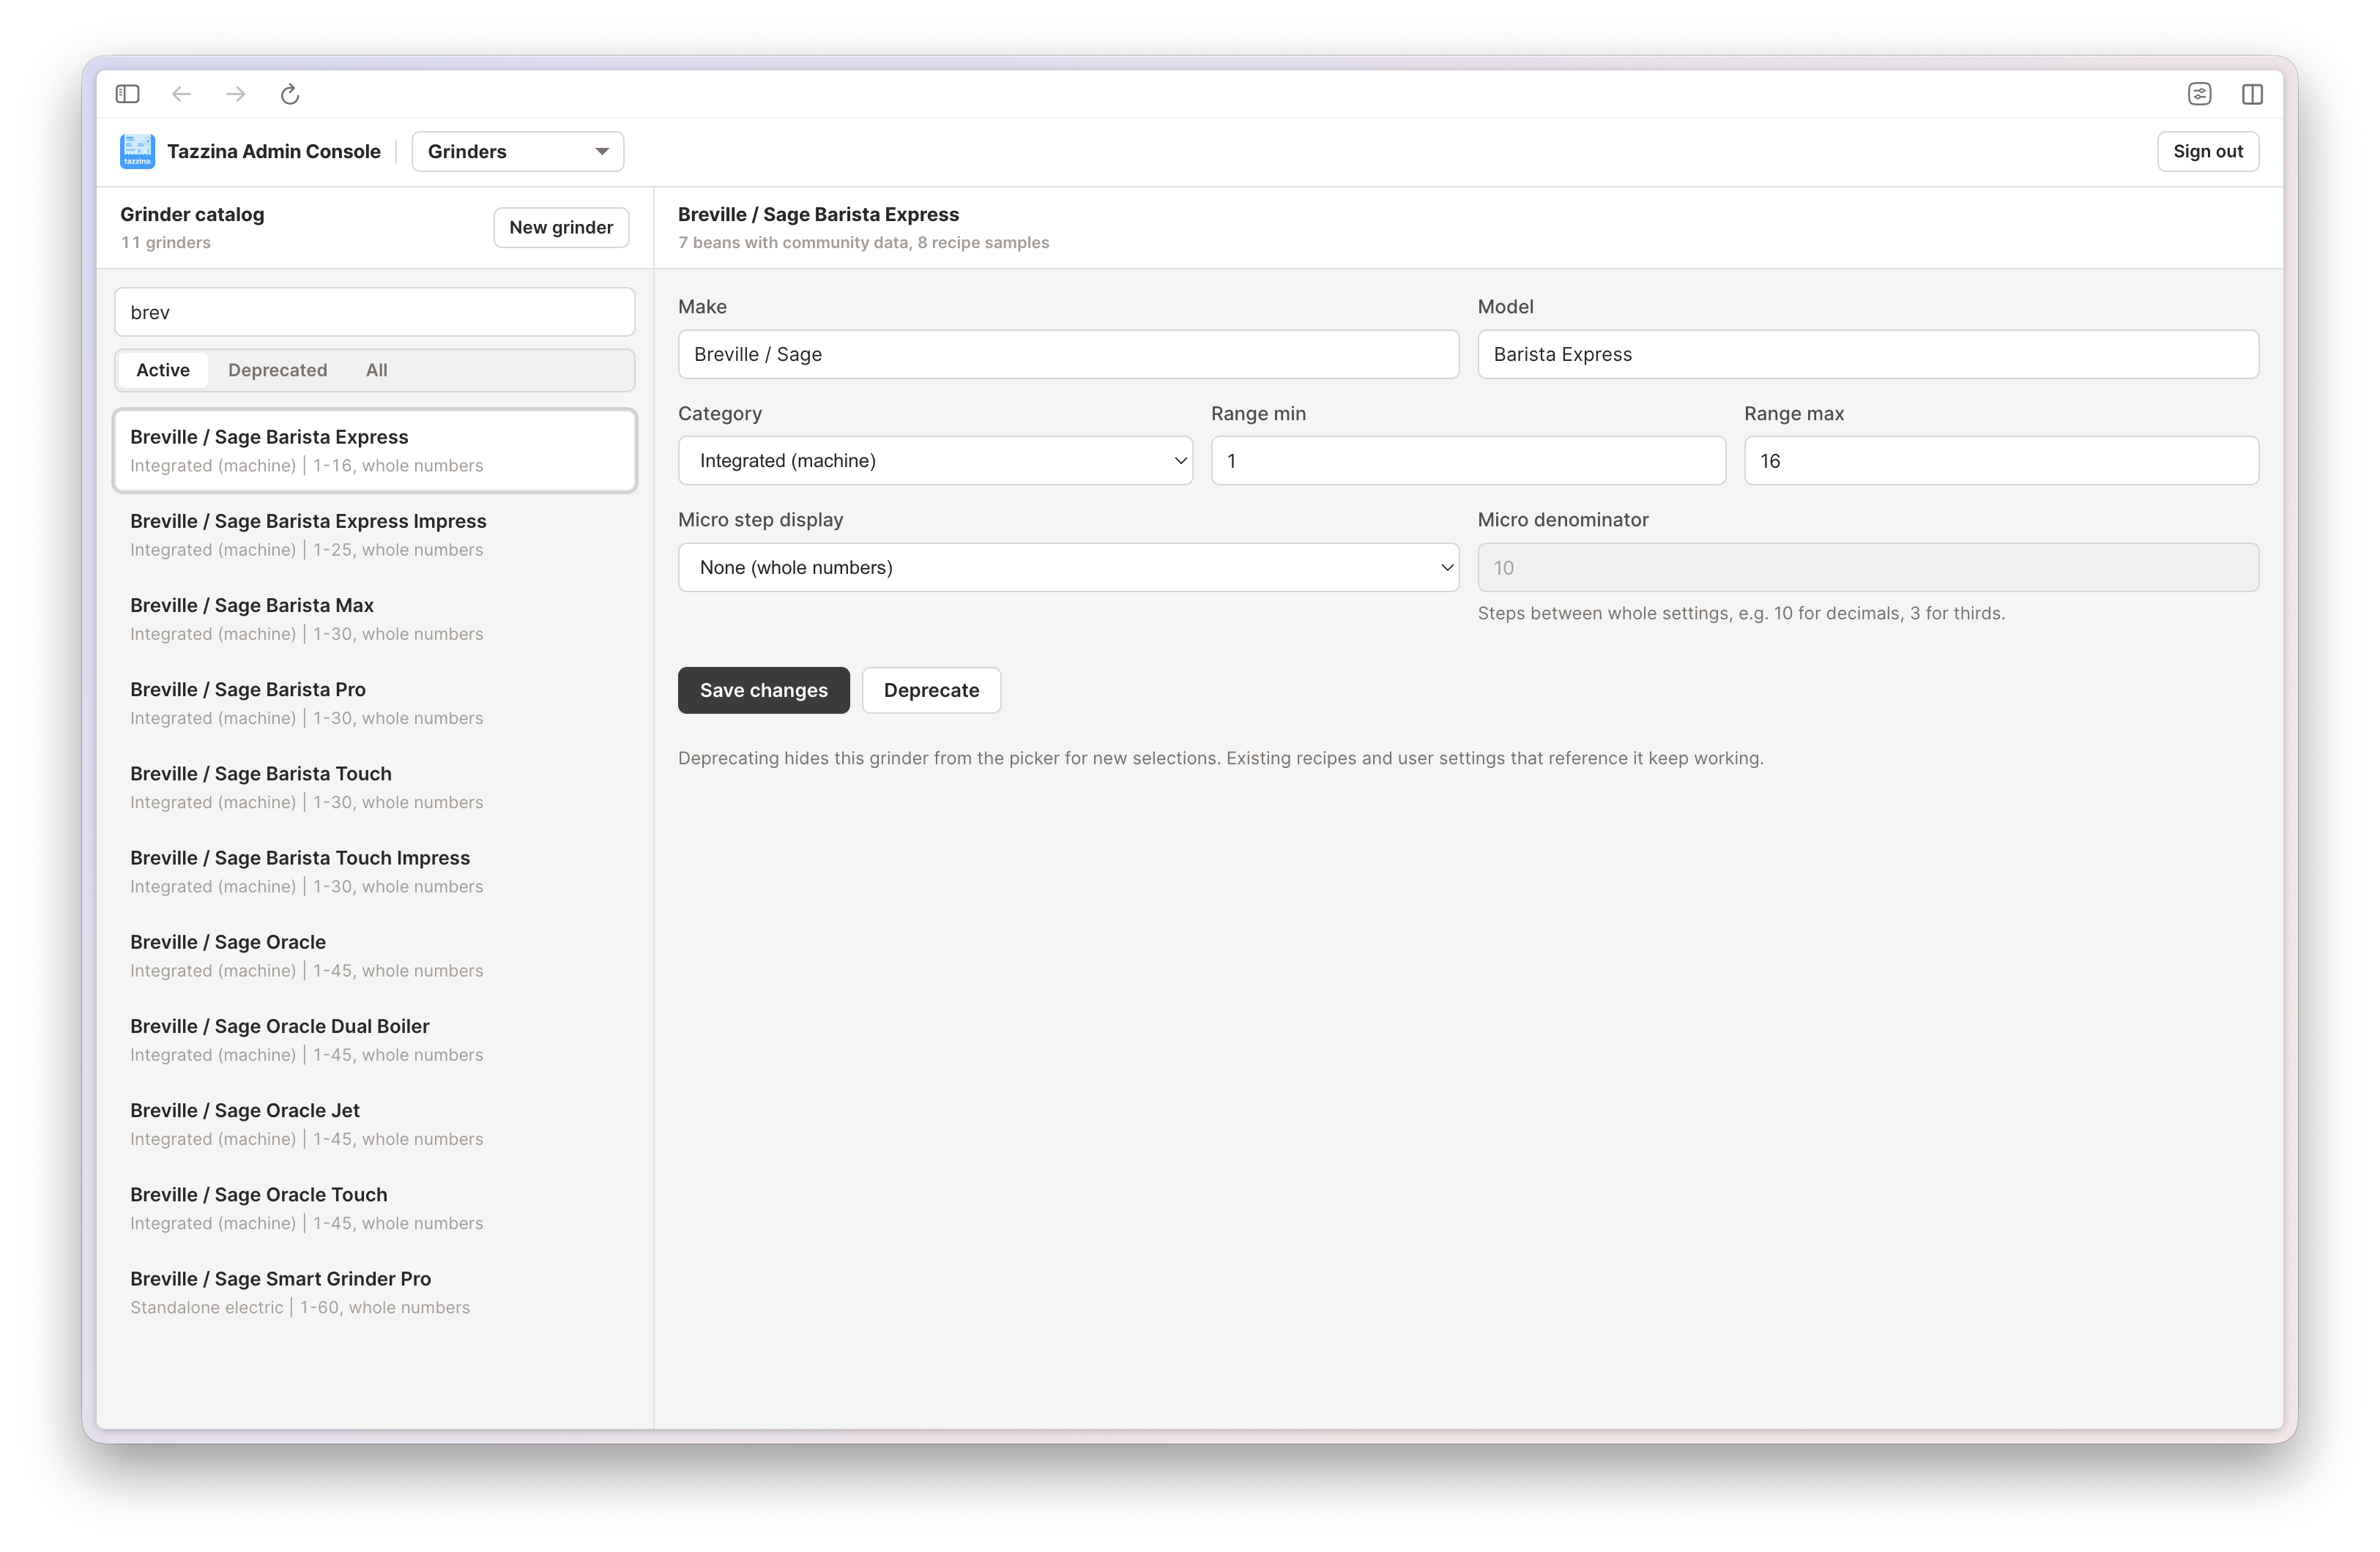Screen dimensions: 2380x1552
Task: Open the page settings sliders icon
Action: tap(2199, 94)
